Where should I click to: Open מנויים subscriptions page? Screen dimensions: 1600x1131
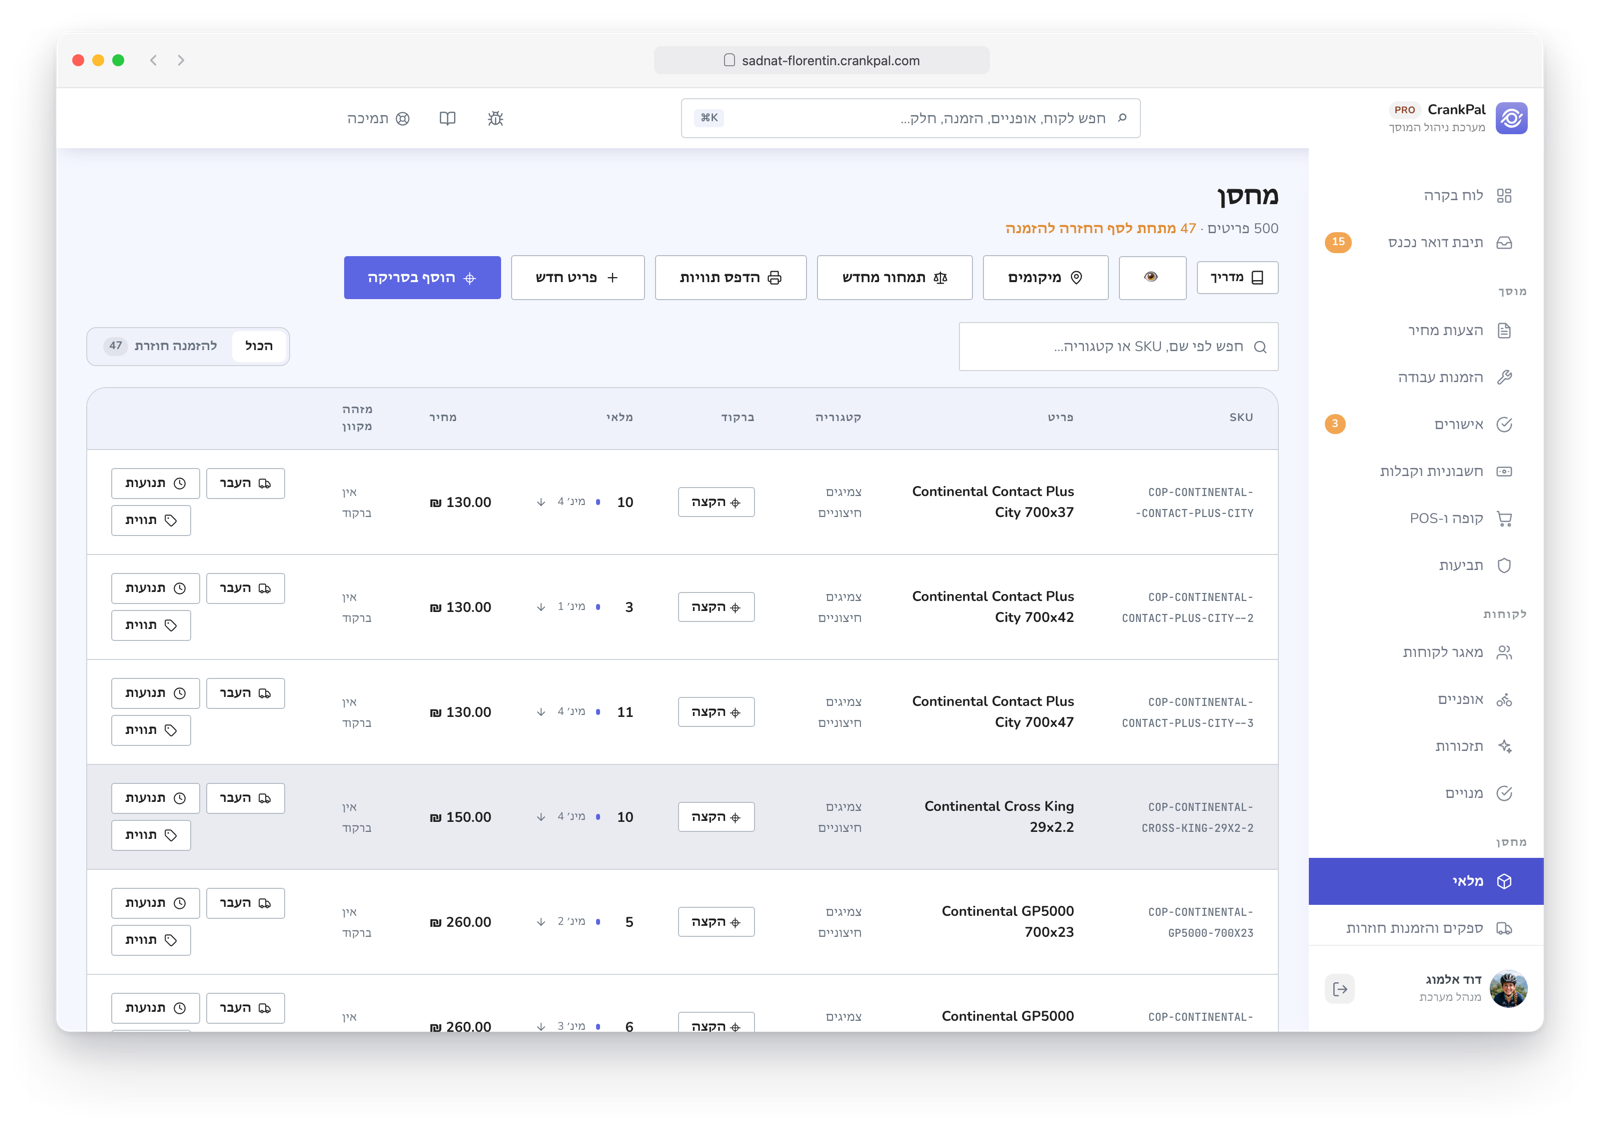(x=1426, y=793)
